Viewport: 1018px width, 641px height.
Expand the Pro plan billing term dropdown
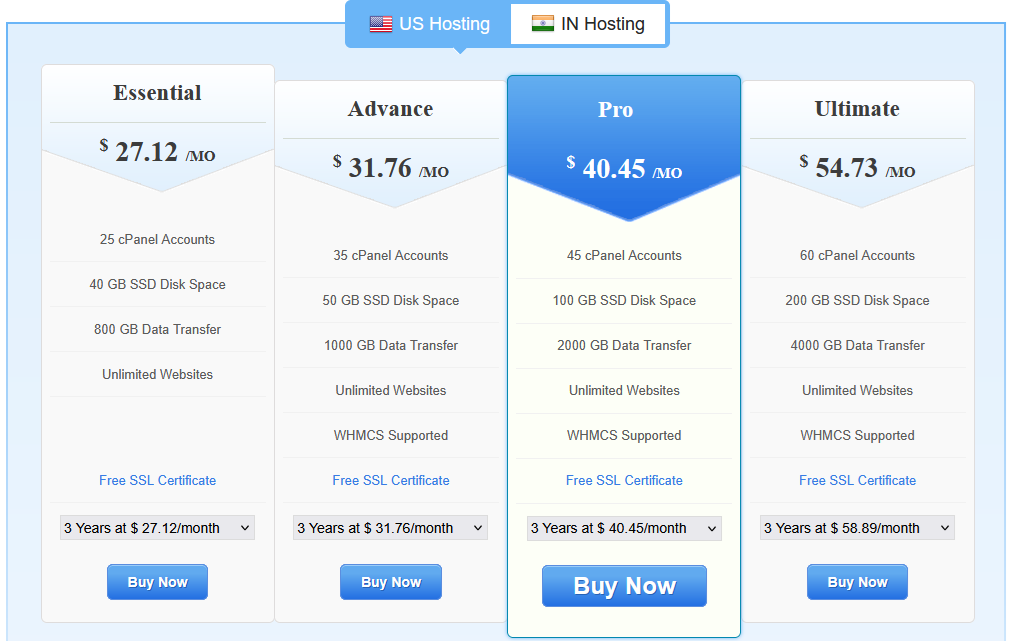624,528
